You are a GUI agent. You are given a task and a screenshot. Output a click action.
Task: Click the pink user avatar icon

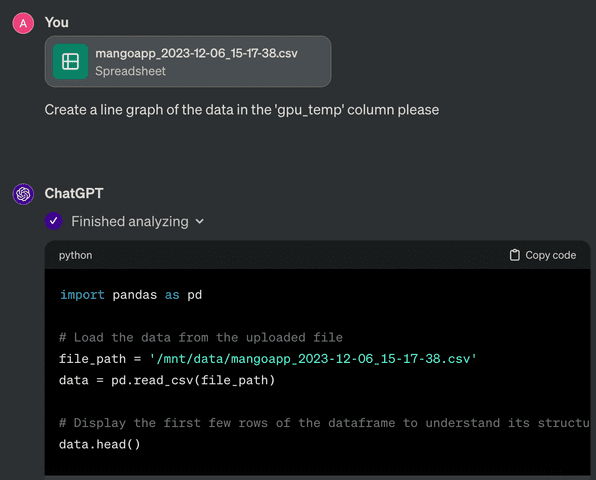pos(23,23)
